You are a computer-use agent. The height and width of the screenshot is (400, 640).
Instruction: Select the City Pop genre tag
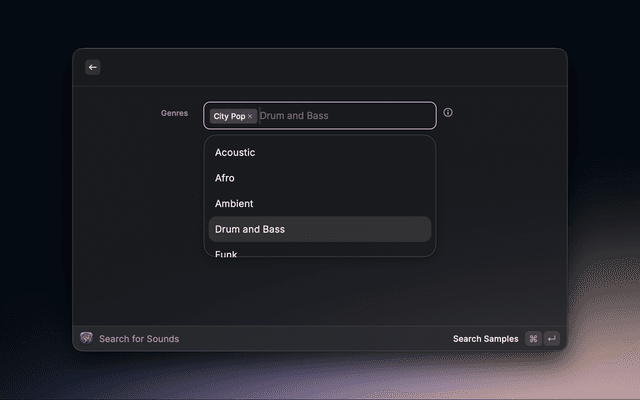point(229,116)
